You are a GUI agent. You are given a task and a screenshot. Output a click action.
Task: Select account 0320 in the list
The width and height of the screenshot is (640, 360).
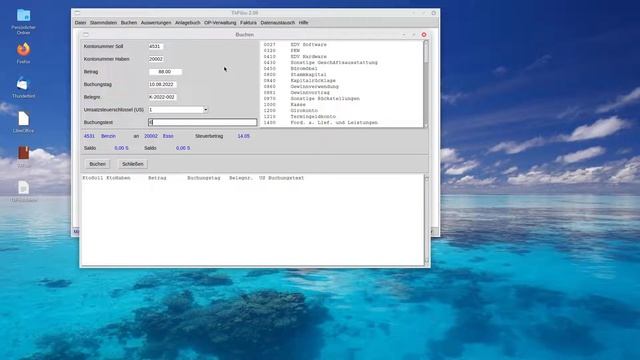click(x=282, y=51)
